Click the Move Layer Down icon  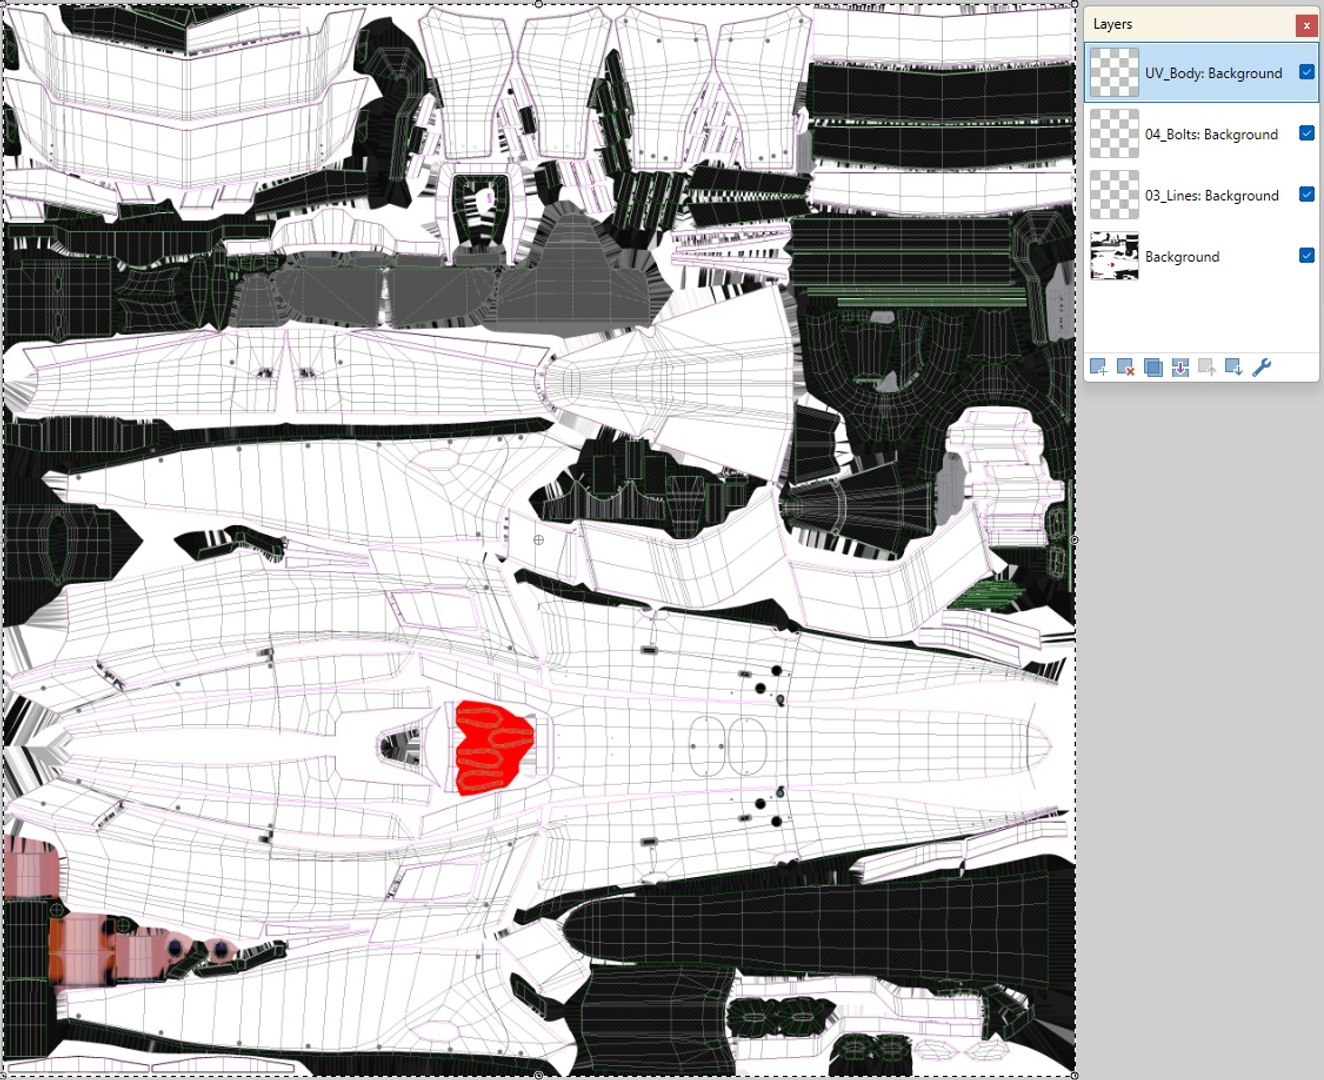click(x=1234, y=368)
